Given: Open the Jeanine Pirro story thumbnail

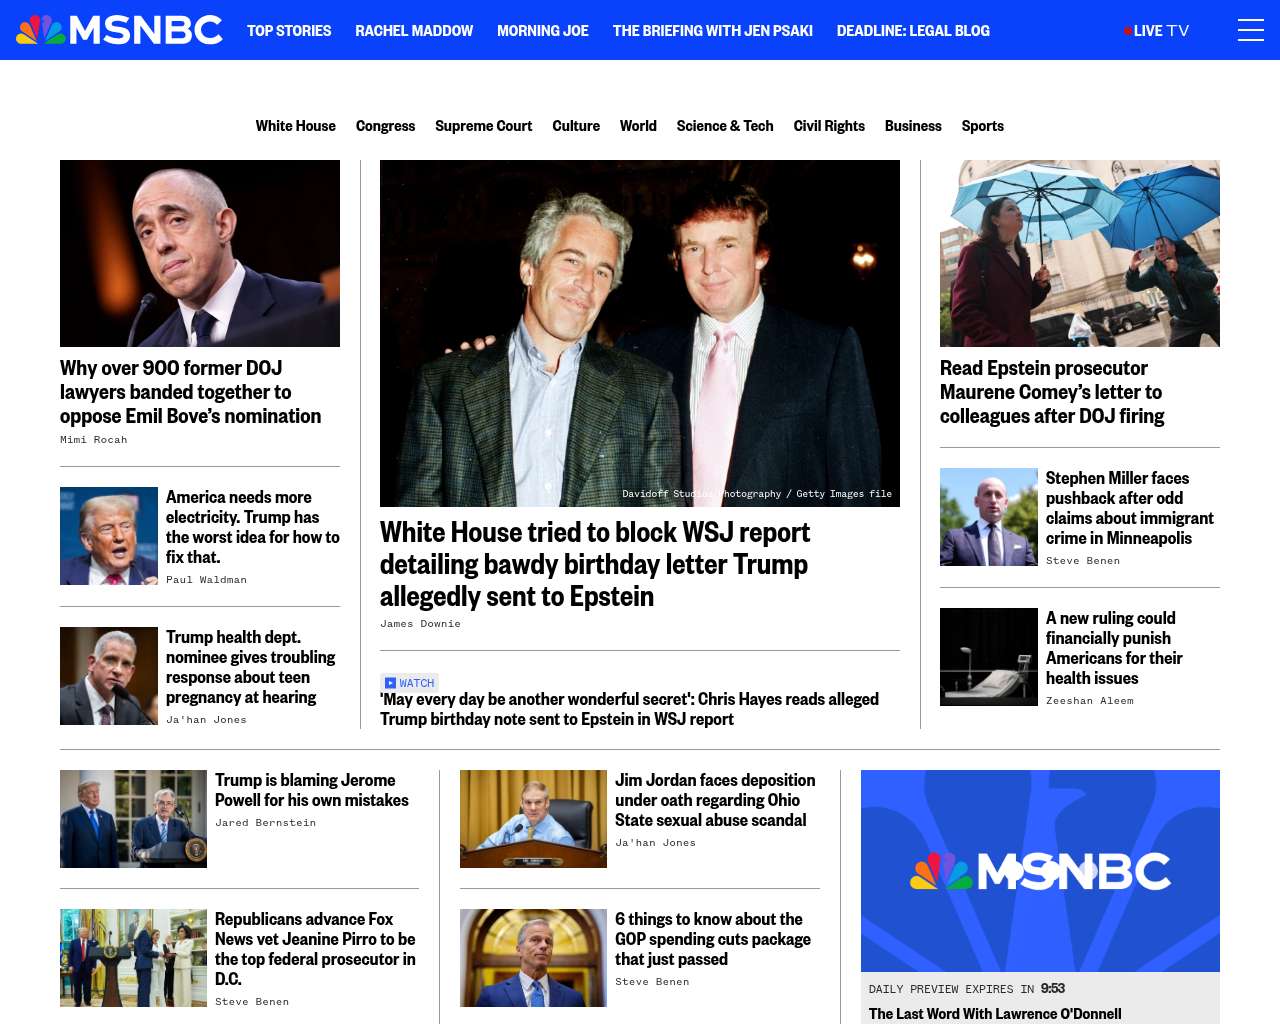Looking at the screenshot, I should click(x=133, y=958).
